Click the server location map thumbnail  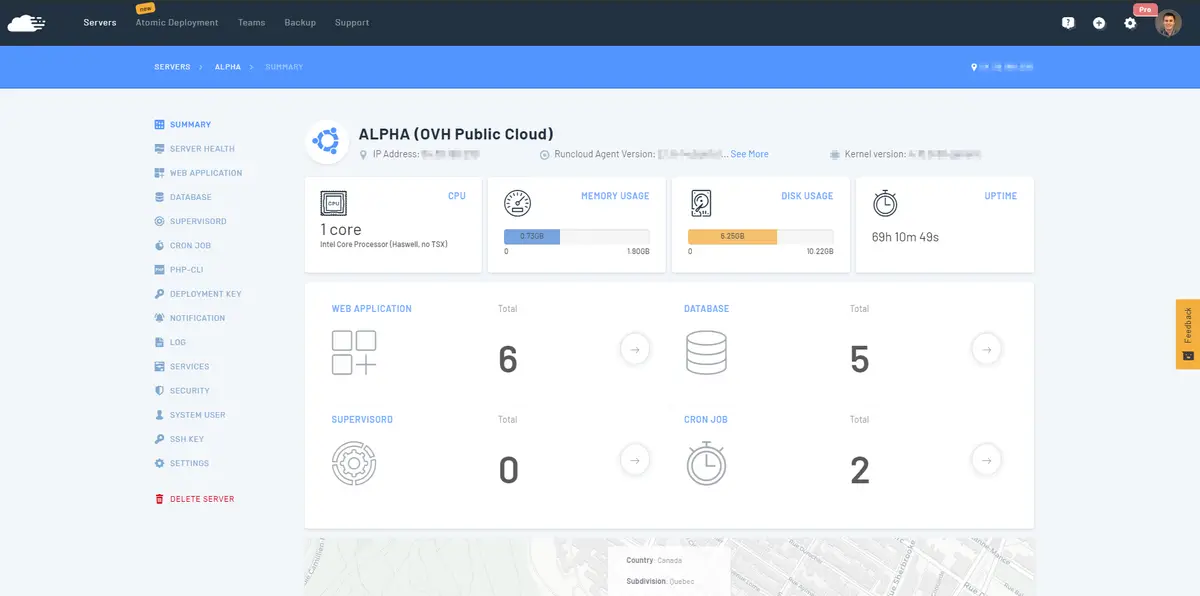point(669,567)
